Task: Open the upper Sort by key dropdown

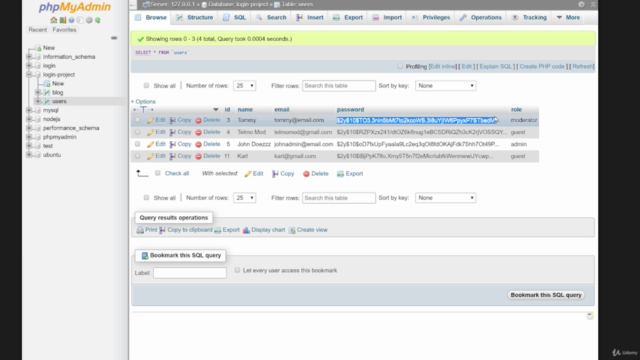Action: 445,86
